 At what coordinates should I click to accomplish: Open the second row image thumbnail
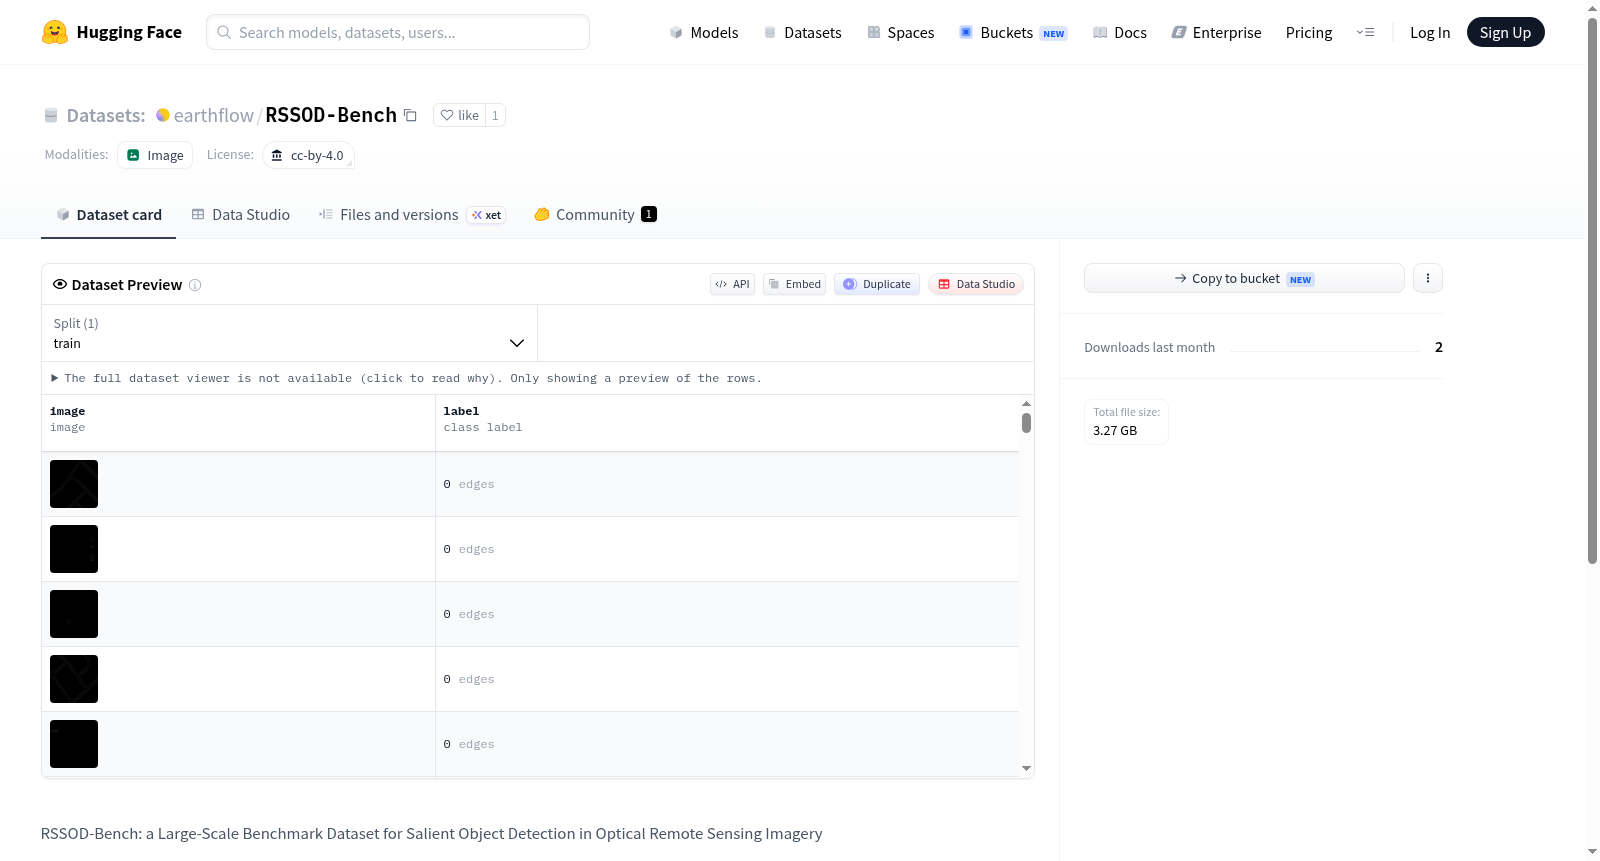pos(74,549)
